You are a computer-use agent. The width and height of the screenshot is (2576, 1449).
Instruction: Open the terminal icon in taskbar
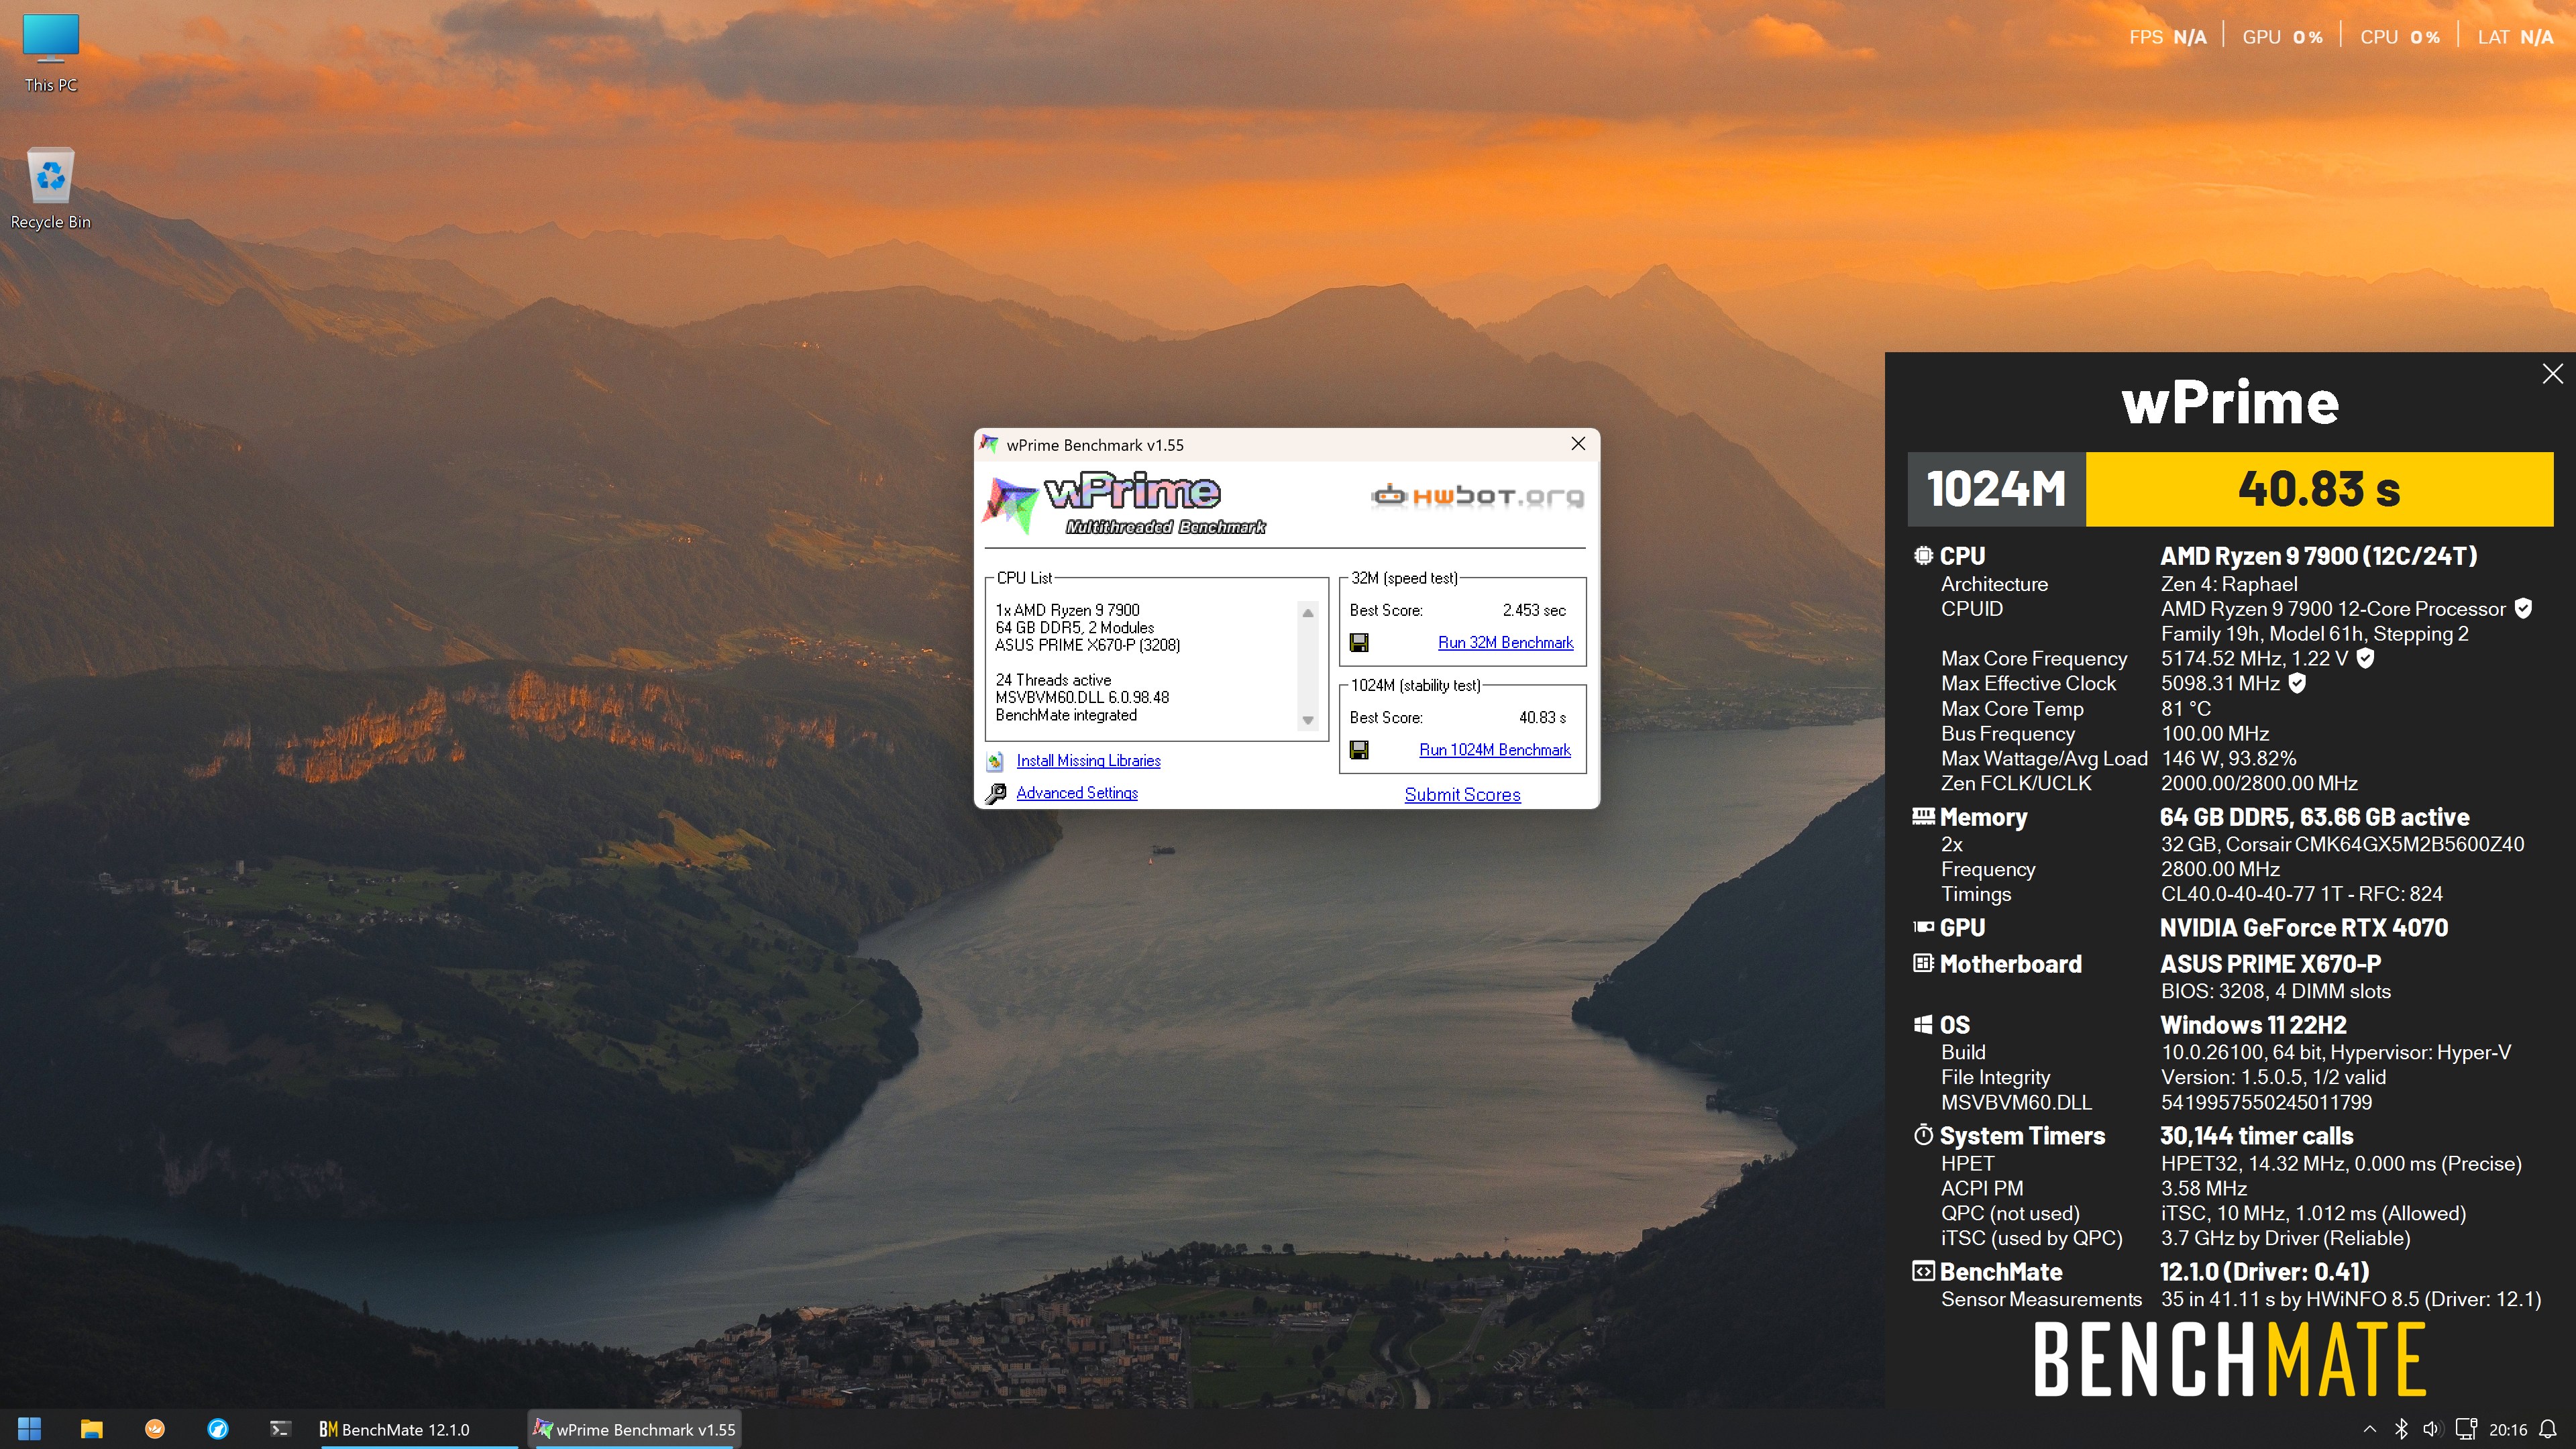(280, 1429)
